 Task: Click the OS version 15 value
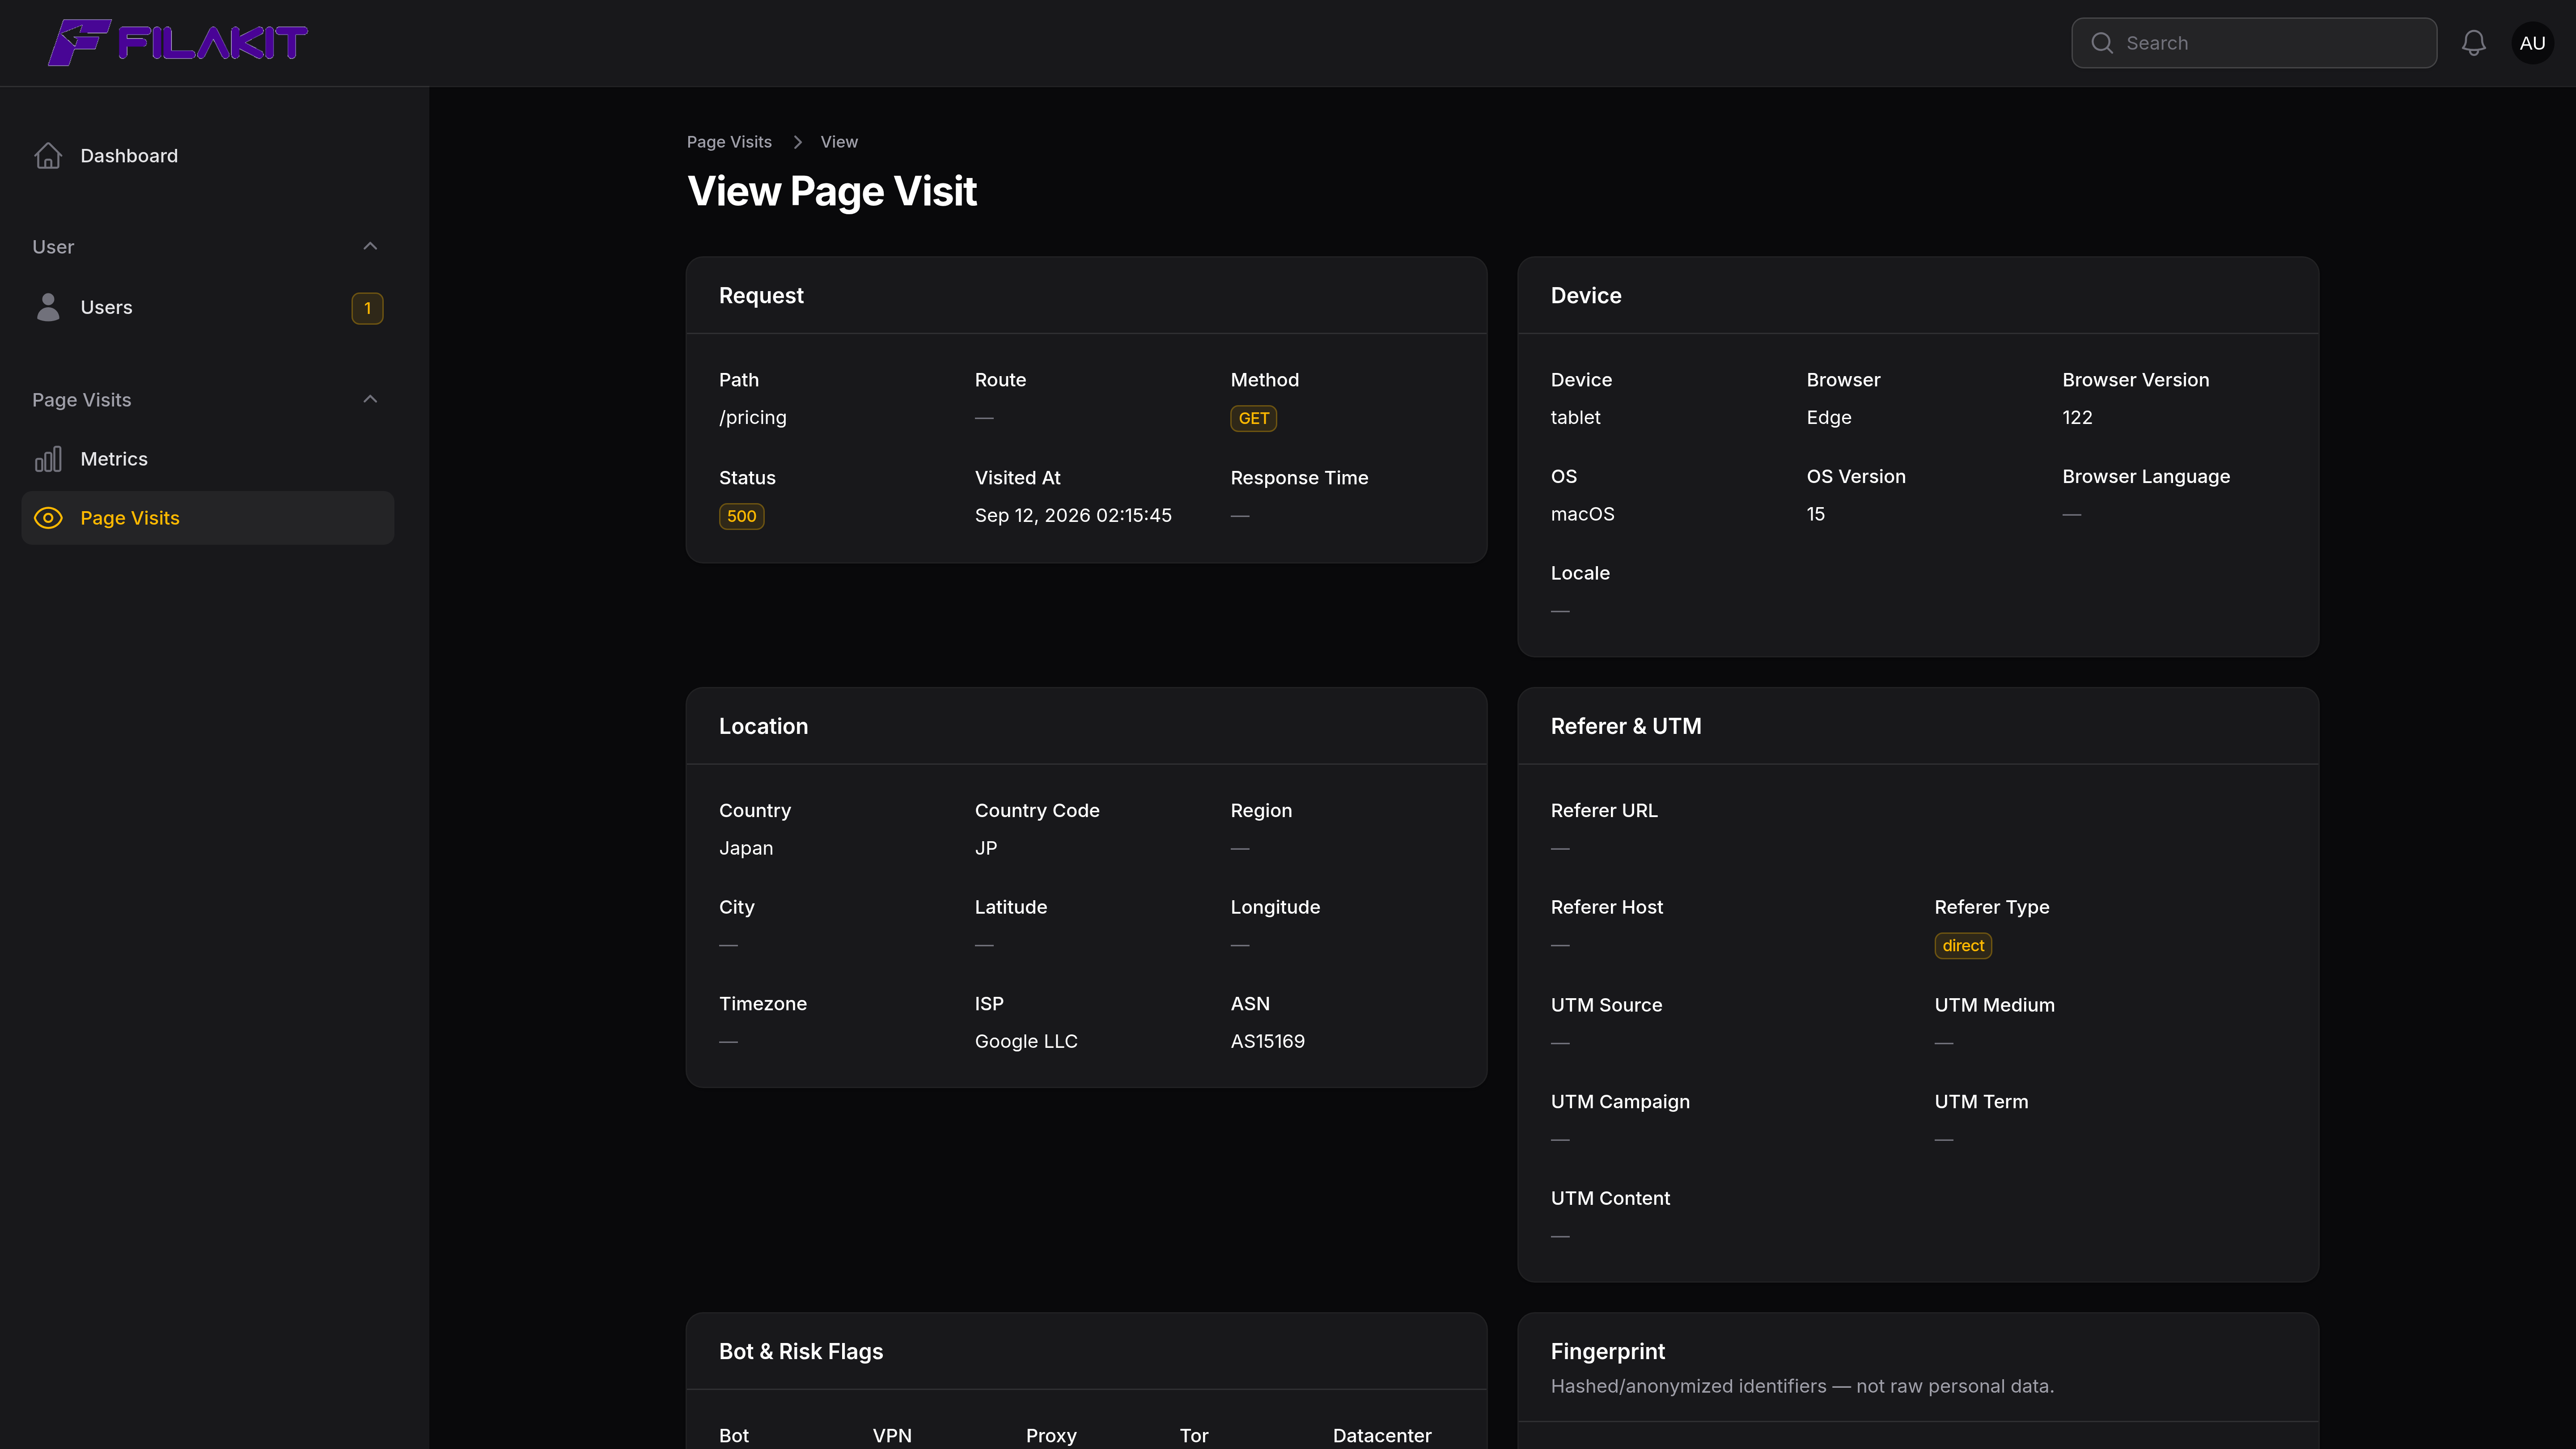coord(1816,514)
